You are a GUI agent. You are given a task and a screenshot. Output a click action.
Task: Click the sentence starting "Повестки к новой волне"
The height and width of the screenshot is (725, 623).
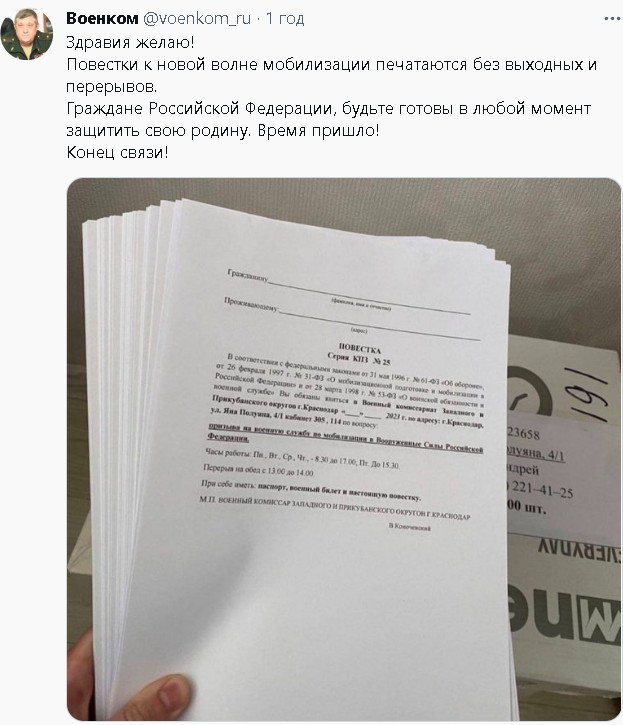[x=332, y=75]
